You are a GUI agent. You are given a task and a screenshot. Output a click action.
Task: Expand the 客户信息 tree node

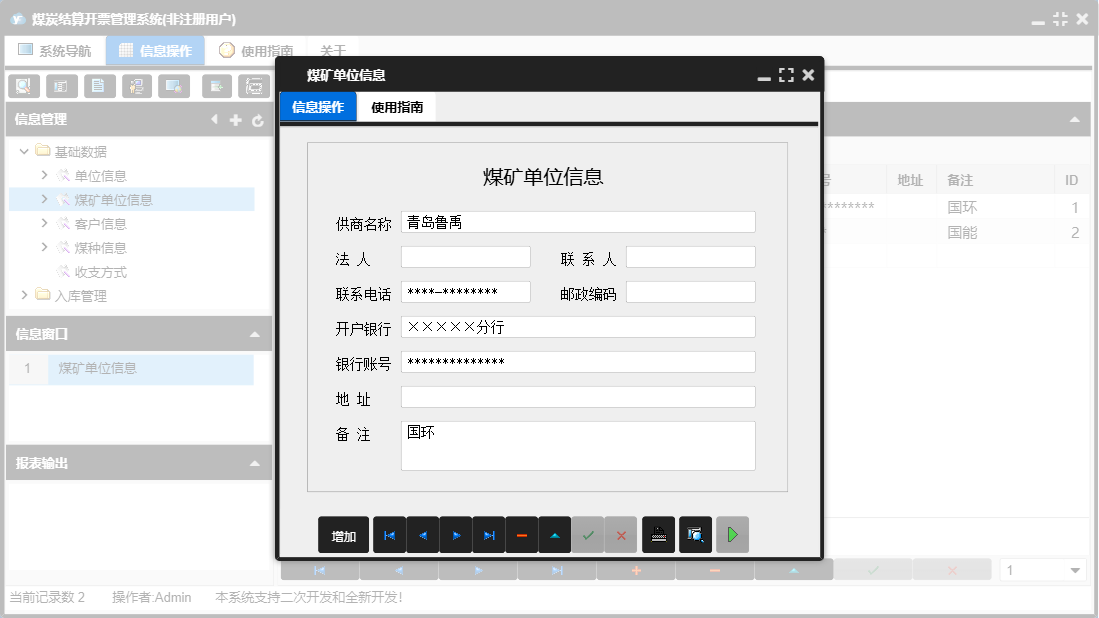43,223
